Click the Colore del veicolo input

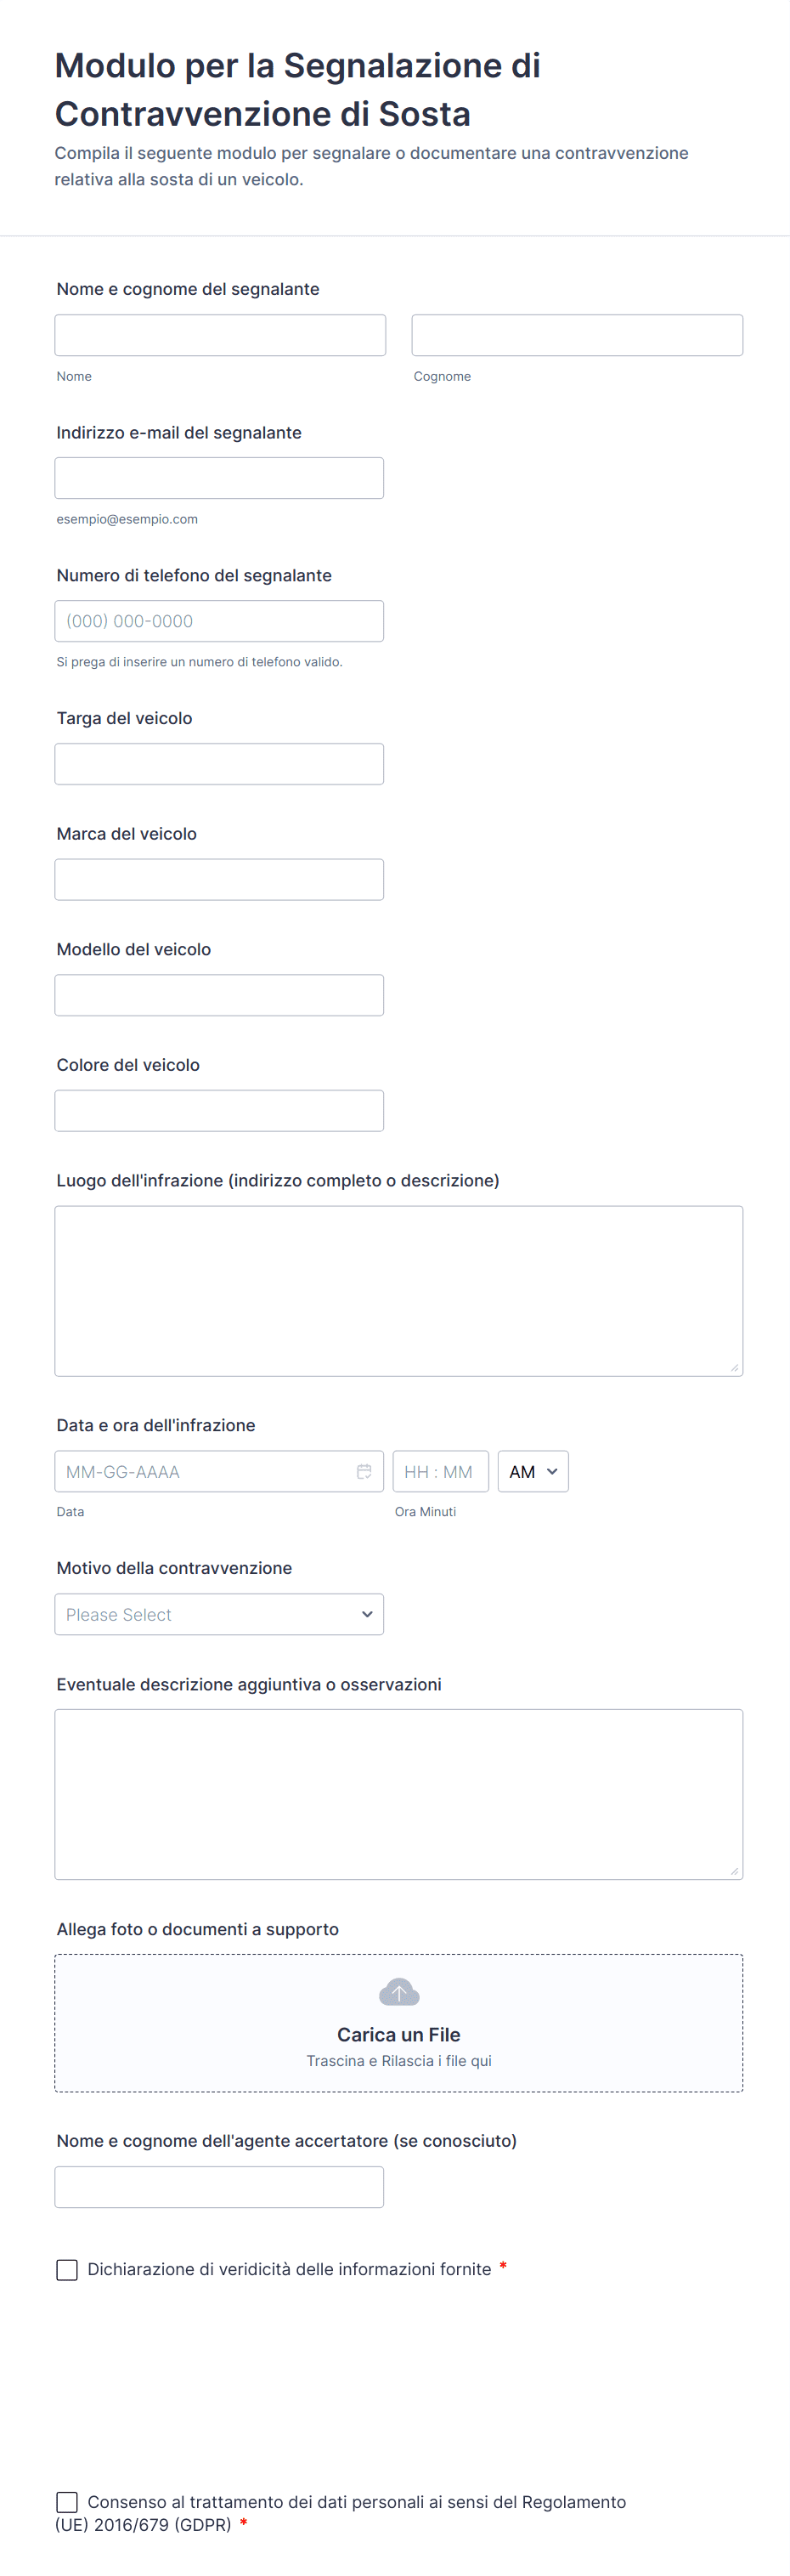(219, 1110)
